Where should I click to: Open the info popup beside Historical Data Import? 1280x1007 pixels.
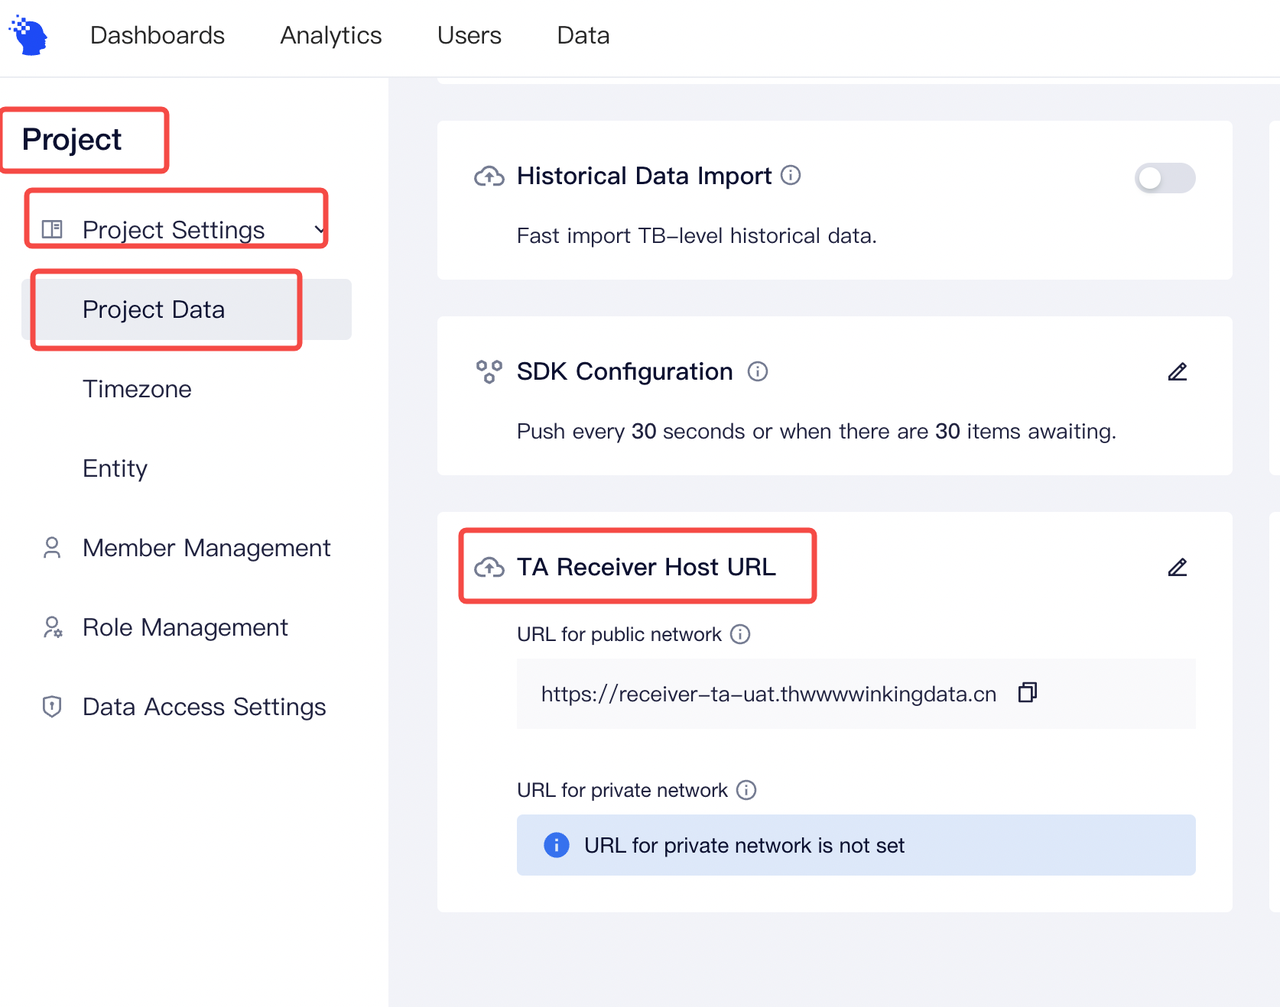[790, 175]
